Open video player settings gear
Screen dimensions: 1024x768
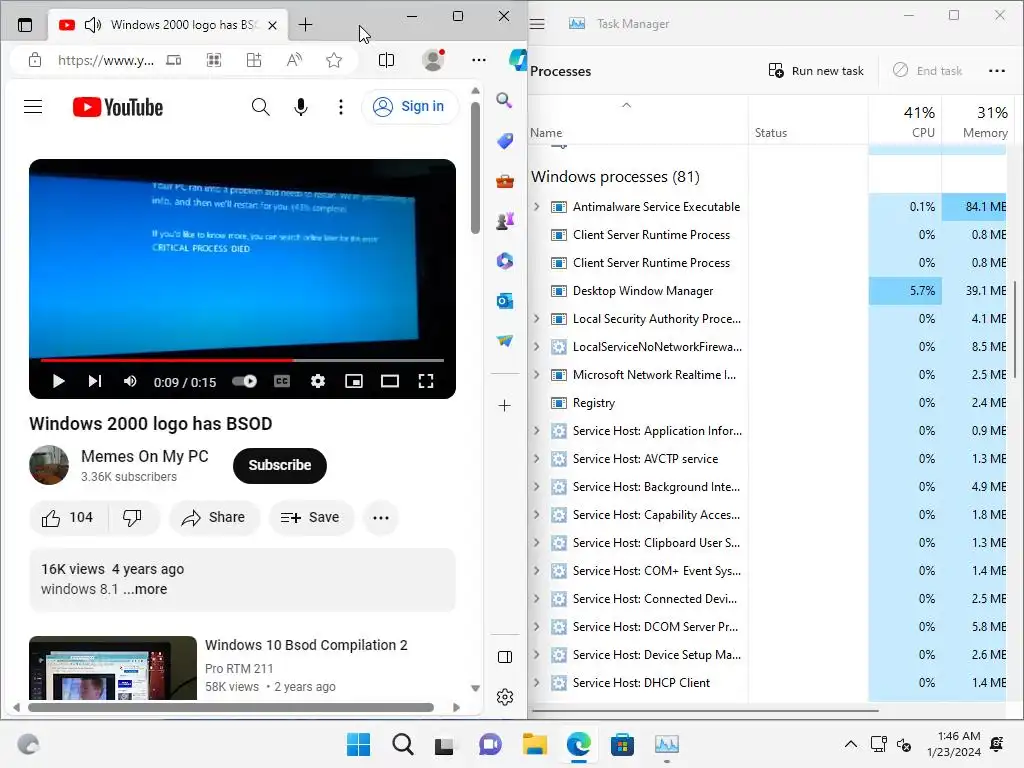coord(317,381)
